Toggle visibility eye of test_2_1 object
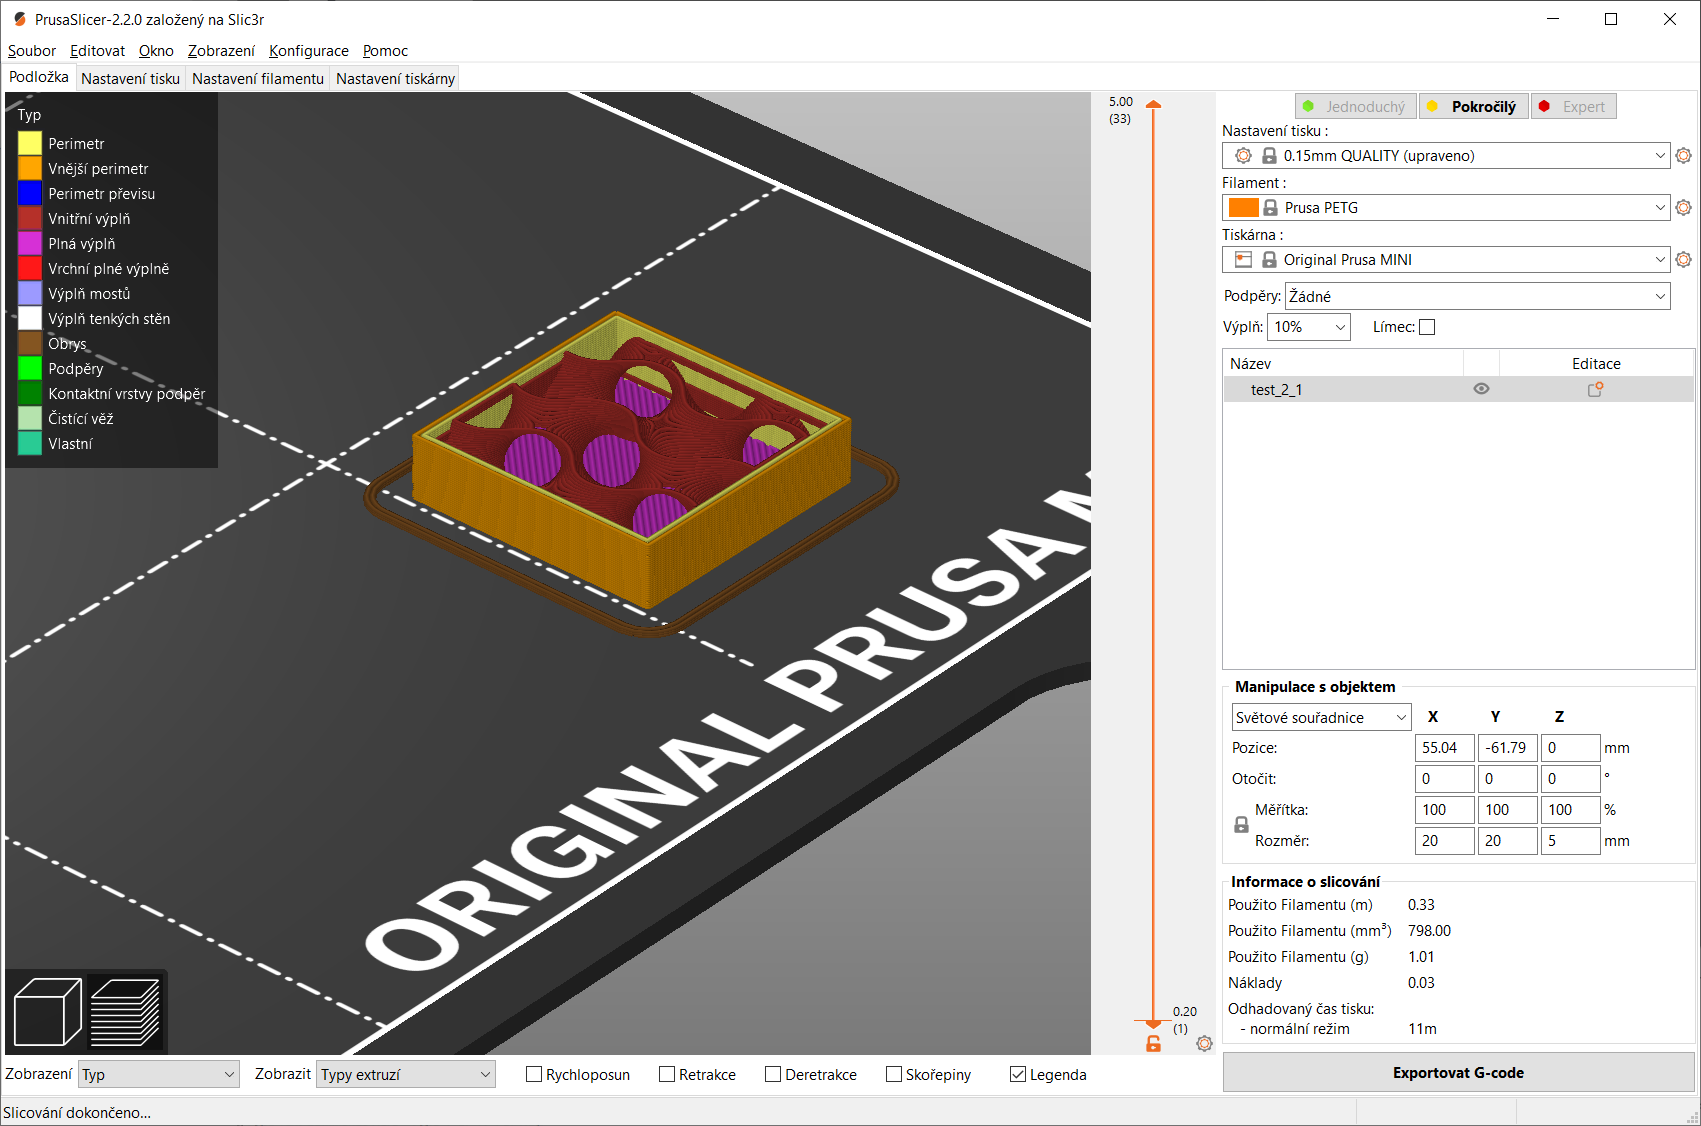This screenshot has height=1126, width=1701. tap(1481, 390)
